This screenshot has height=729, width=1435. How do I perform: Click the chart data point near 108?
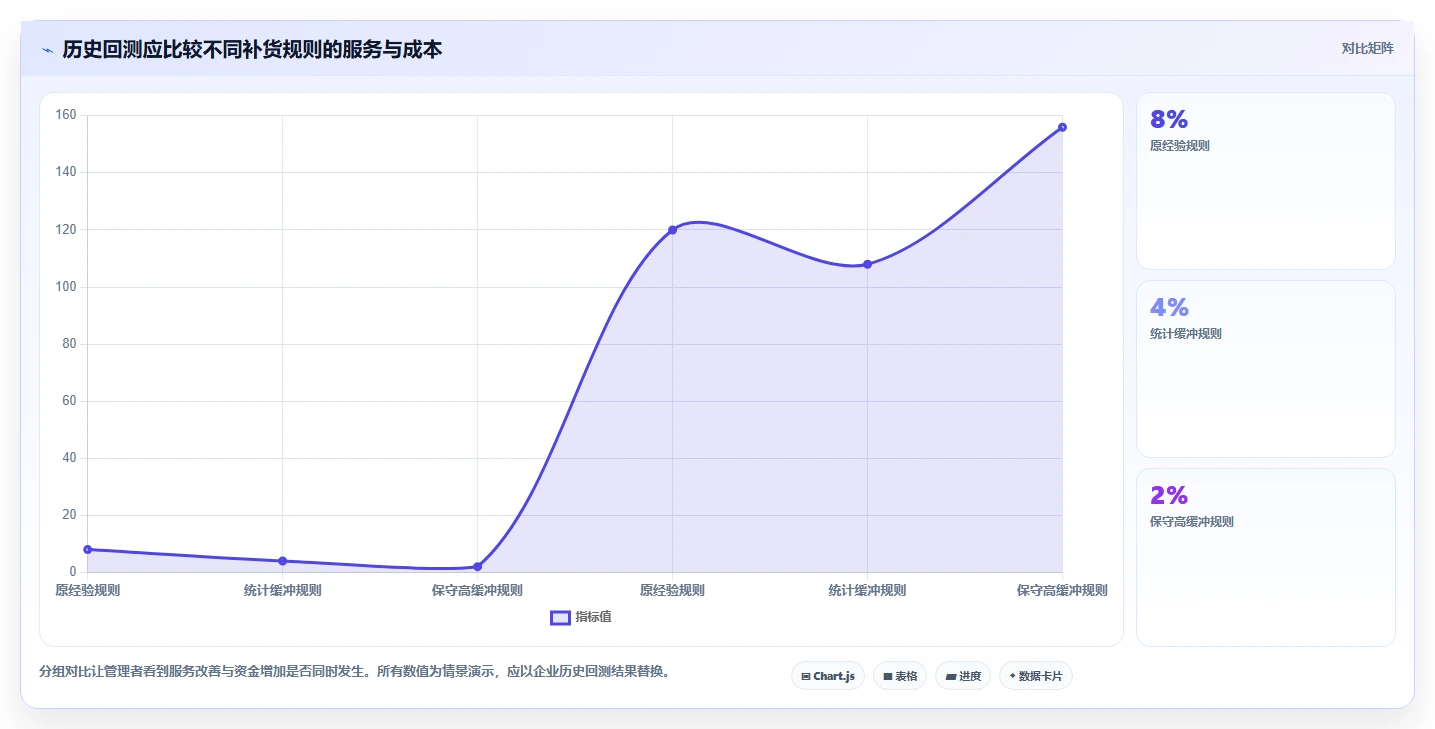coord(867,264)
